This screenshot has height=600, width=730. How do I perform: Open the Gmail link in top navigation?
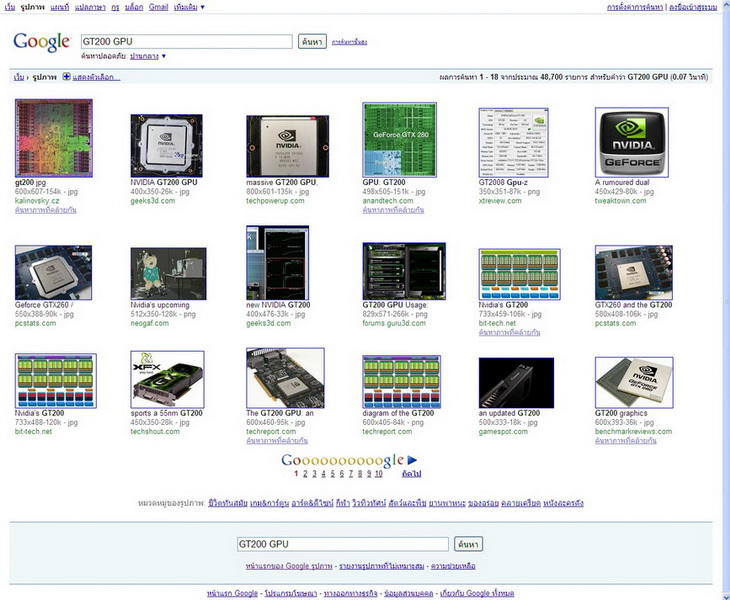(x=158, y=7)
